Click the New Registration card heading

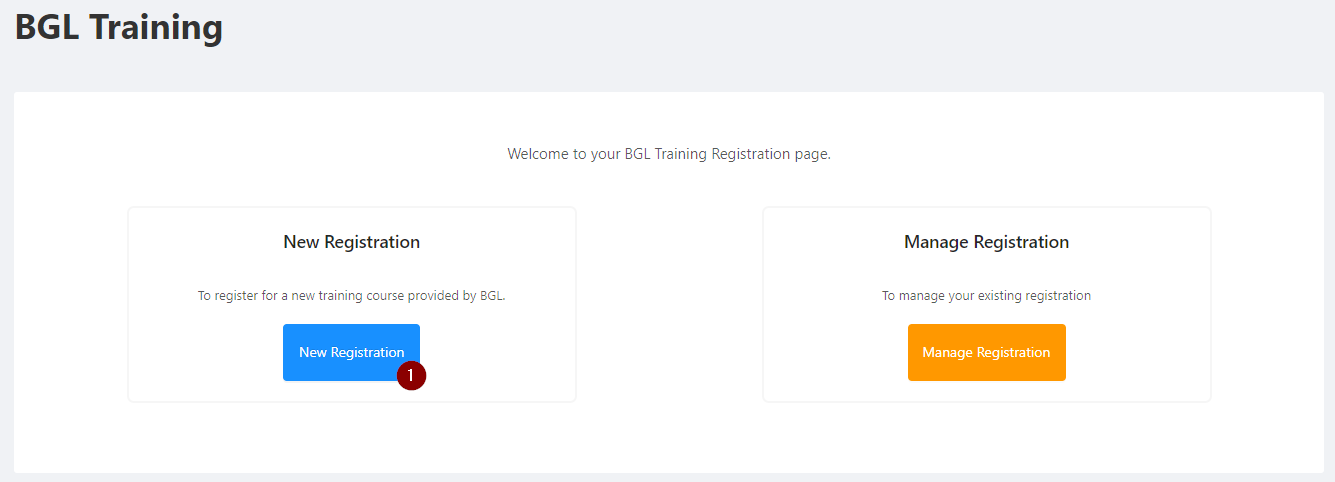[352, 242]
